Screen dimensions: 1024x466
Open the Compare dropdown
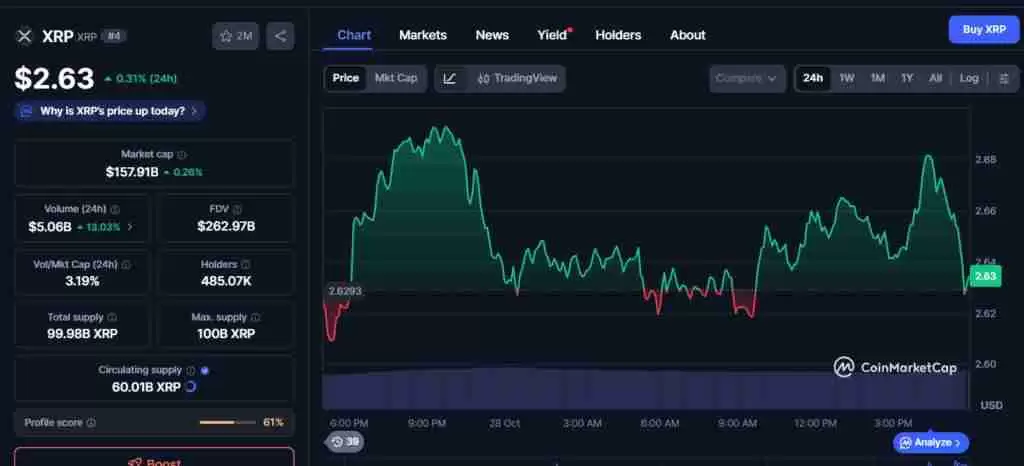pyautogui.click(x=747, y=78)
